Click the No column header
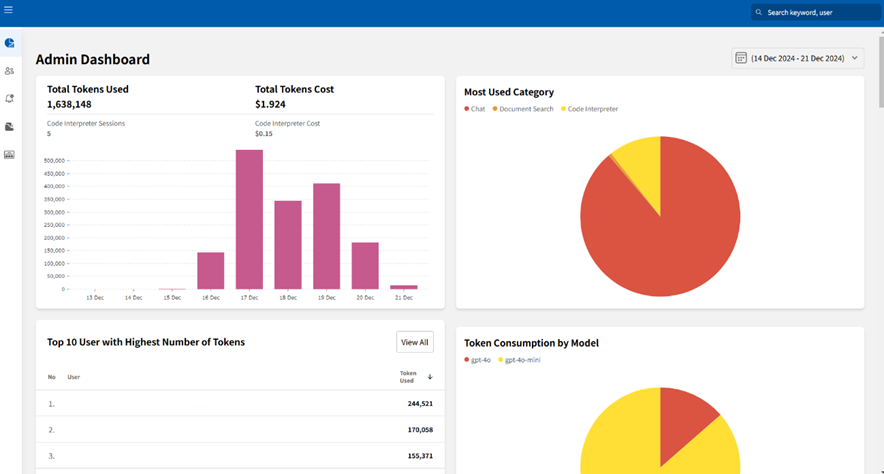Screen dimensions: 884x474 [51, 377]
